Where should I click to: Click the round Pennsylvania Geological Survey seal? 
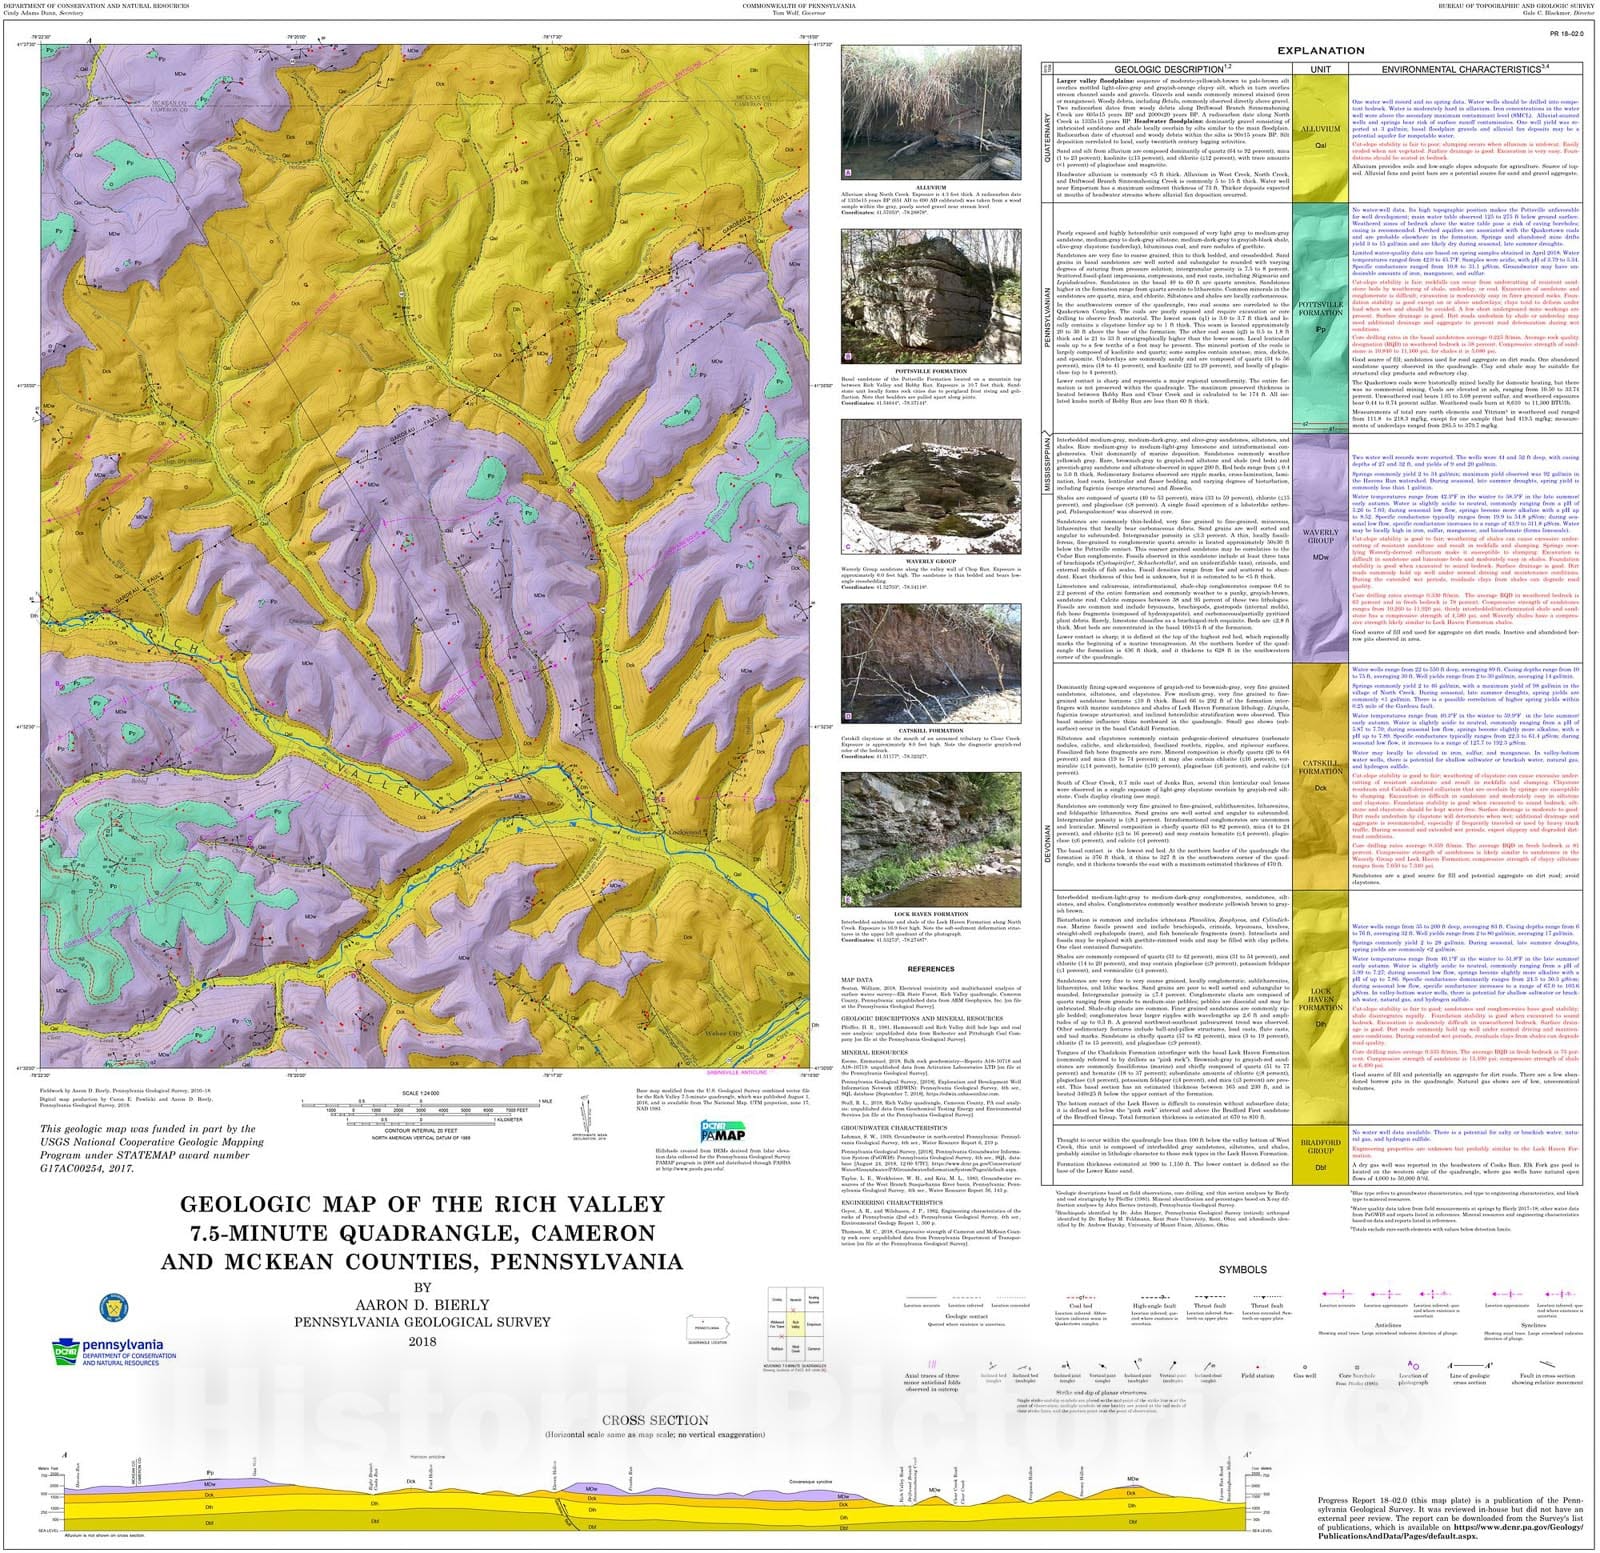[114, 1307]
